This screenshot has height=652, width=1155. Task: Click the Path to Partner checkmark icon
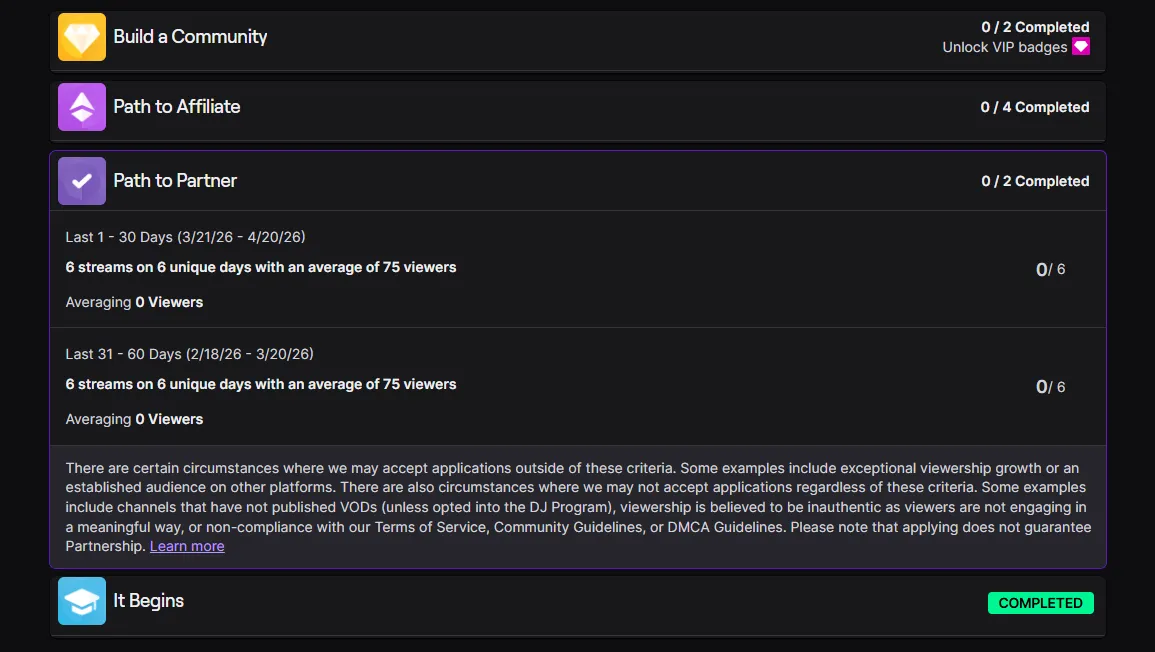click(82, 181)
